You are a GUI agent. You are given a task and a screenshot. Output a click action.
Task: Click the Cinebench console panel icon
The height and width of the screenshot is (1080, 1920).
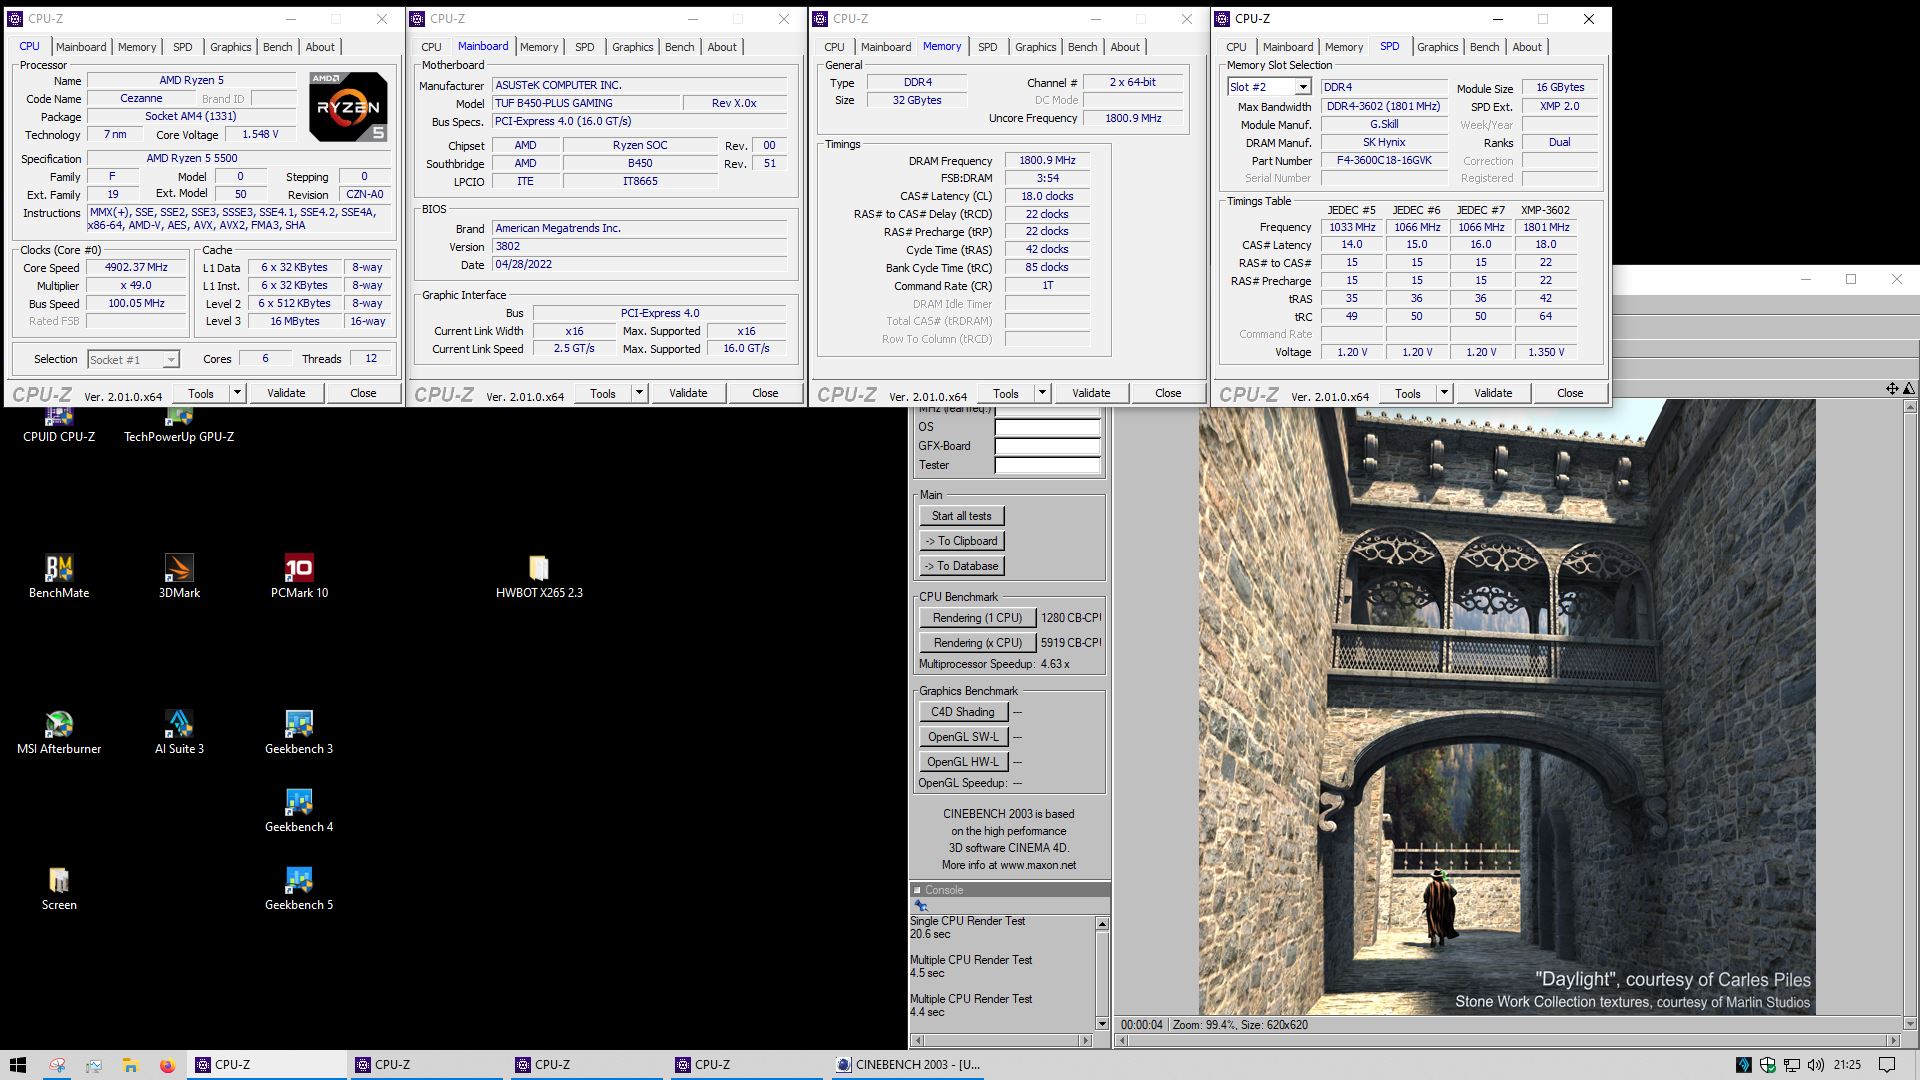[x=921, y=906]
